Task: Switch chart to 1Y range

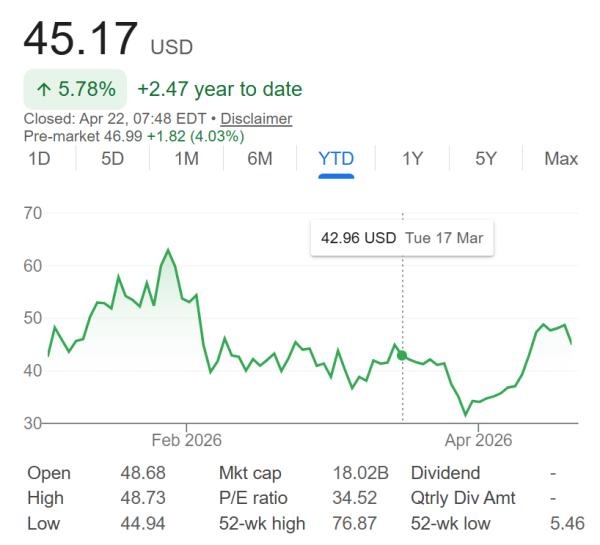Action: click(x=411, y=158)
